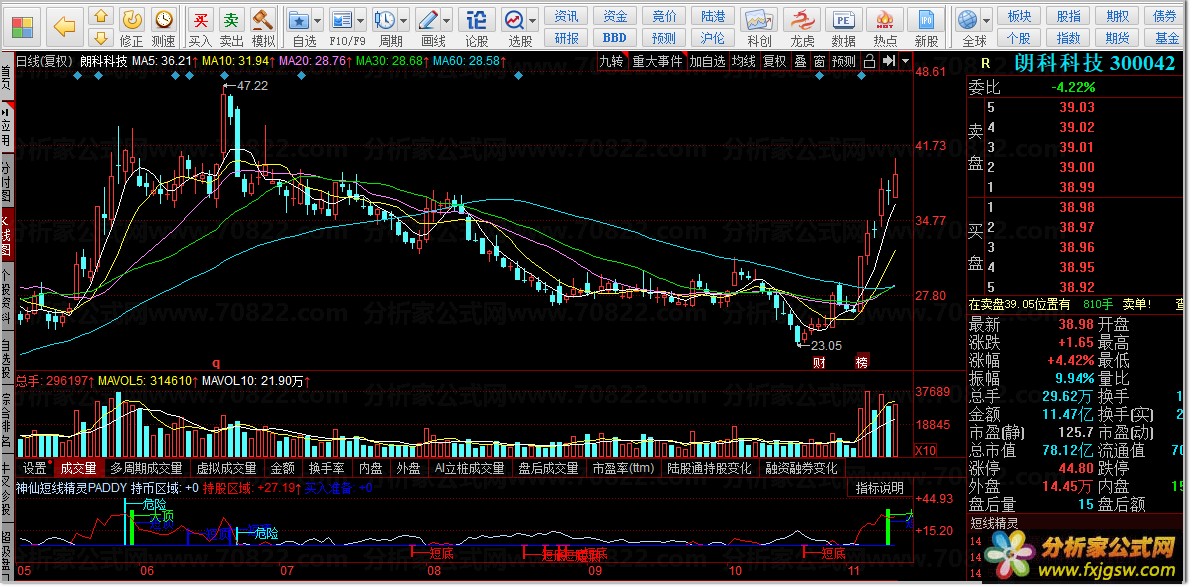Click the BBD button
This screenshot has height=587, width=1192.
[614, 37]
